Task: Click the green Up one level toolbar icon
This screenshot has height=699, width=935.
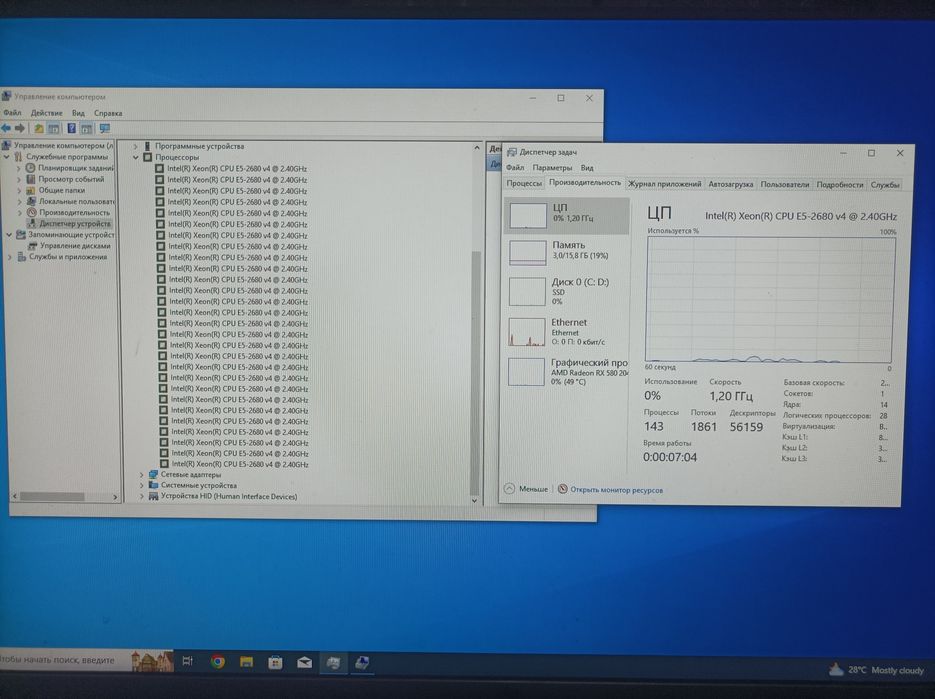Action: click(39, 128)
